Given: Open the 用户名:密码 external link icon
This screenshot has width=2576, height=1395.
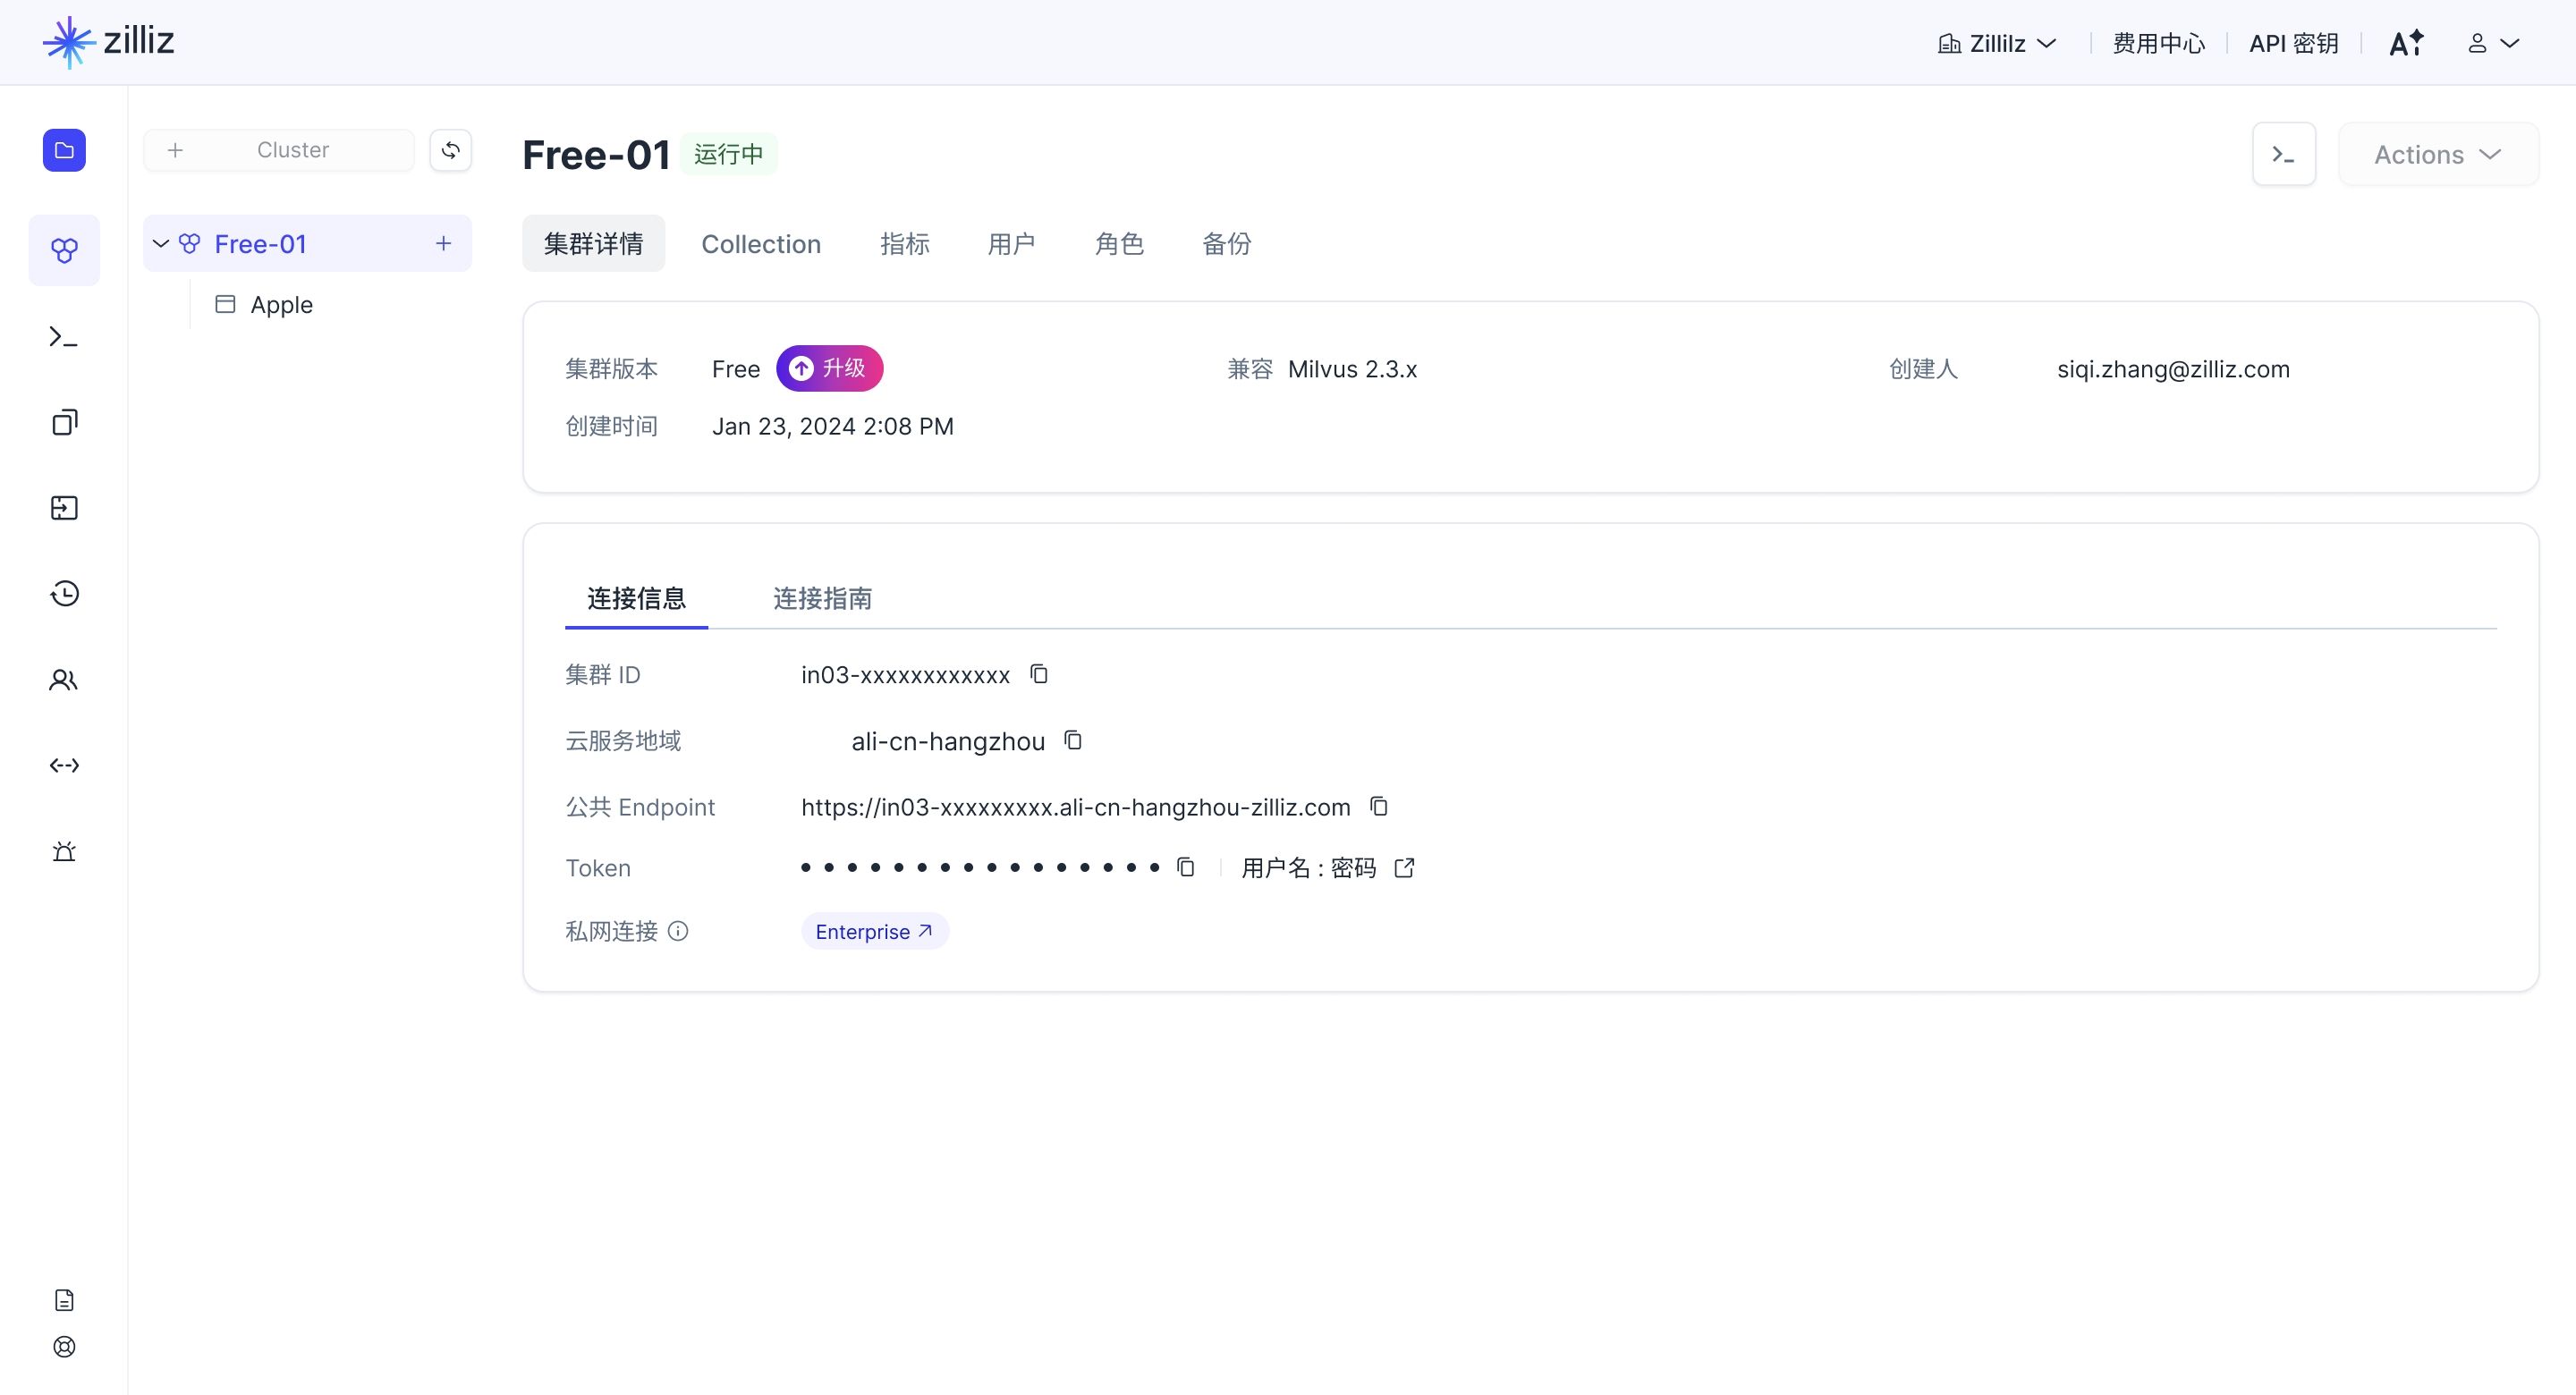Looking at the screenshot, I should point(1404,867).
